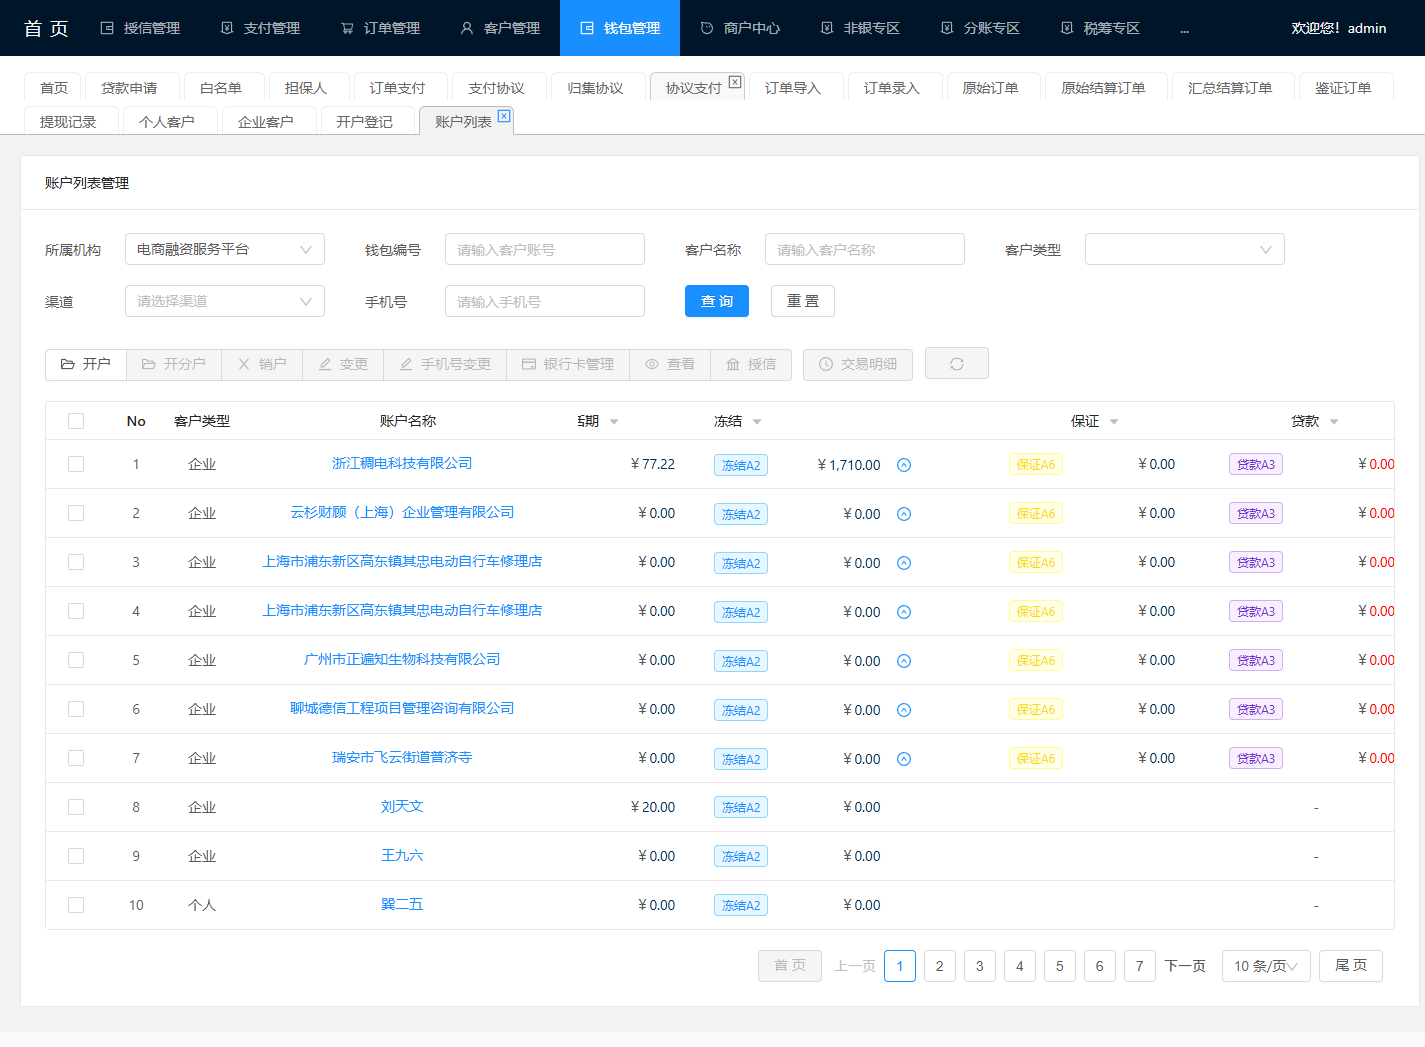Close the 协议支付 tab via its X icon
The width and height of the screenshot is (1425, 1047).
pos(735,82)
